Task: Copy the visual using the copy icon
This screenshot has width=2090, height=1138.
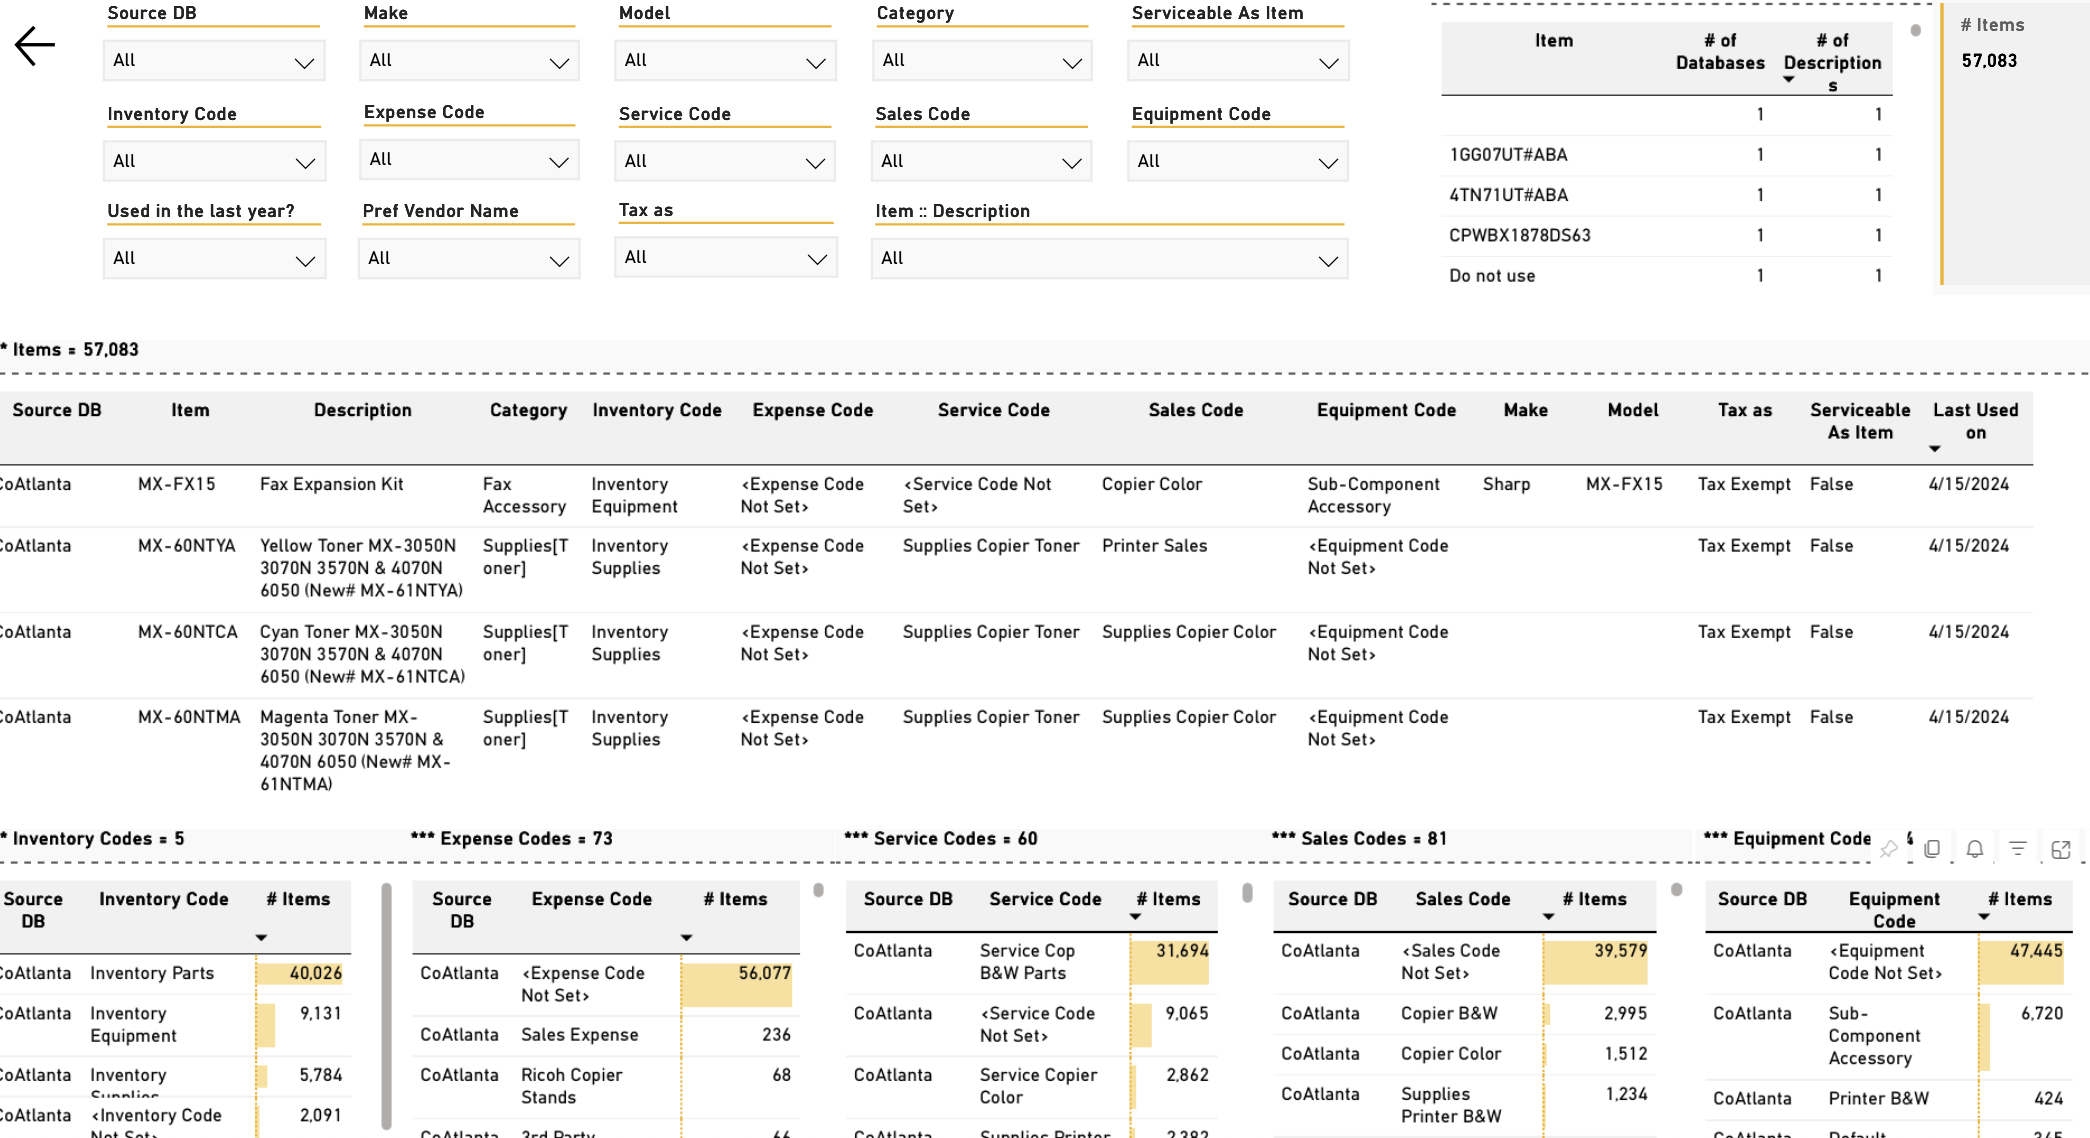Action: (1932, 849)
